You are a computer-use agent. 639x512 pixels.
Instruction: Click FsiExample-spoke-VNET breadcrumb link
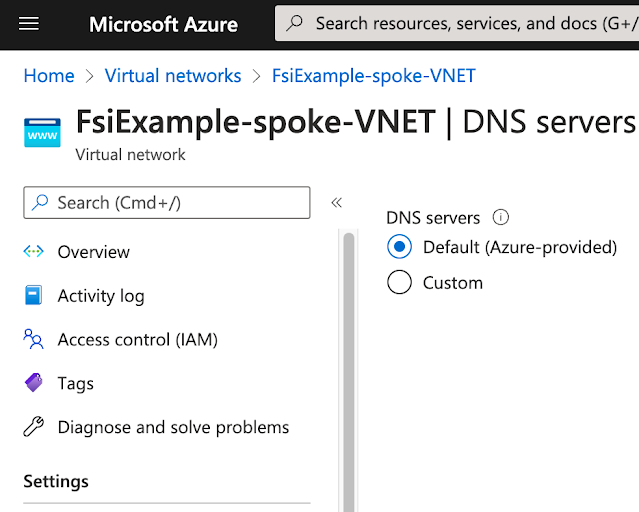click(x=373, y=76)
